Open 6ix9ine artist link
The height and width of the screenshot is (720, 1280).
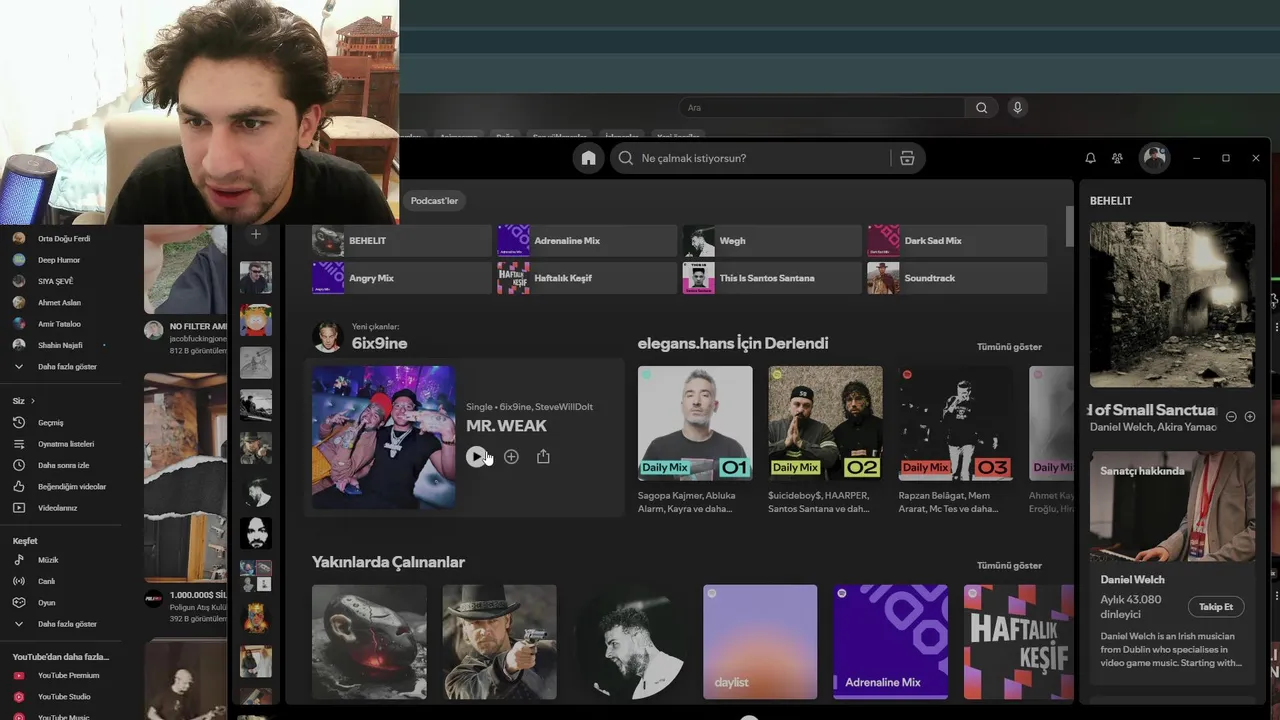(379, 343)
